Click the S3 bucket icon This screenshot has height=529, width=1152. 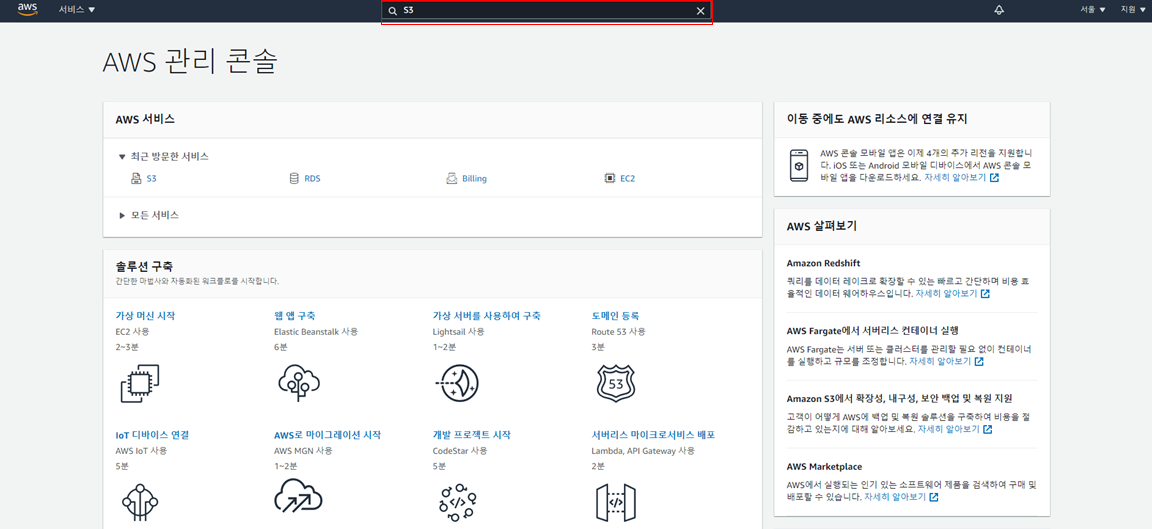pos(136,179)
